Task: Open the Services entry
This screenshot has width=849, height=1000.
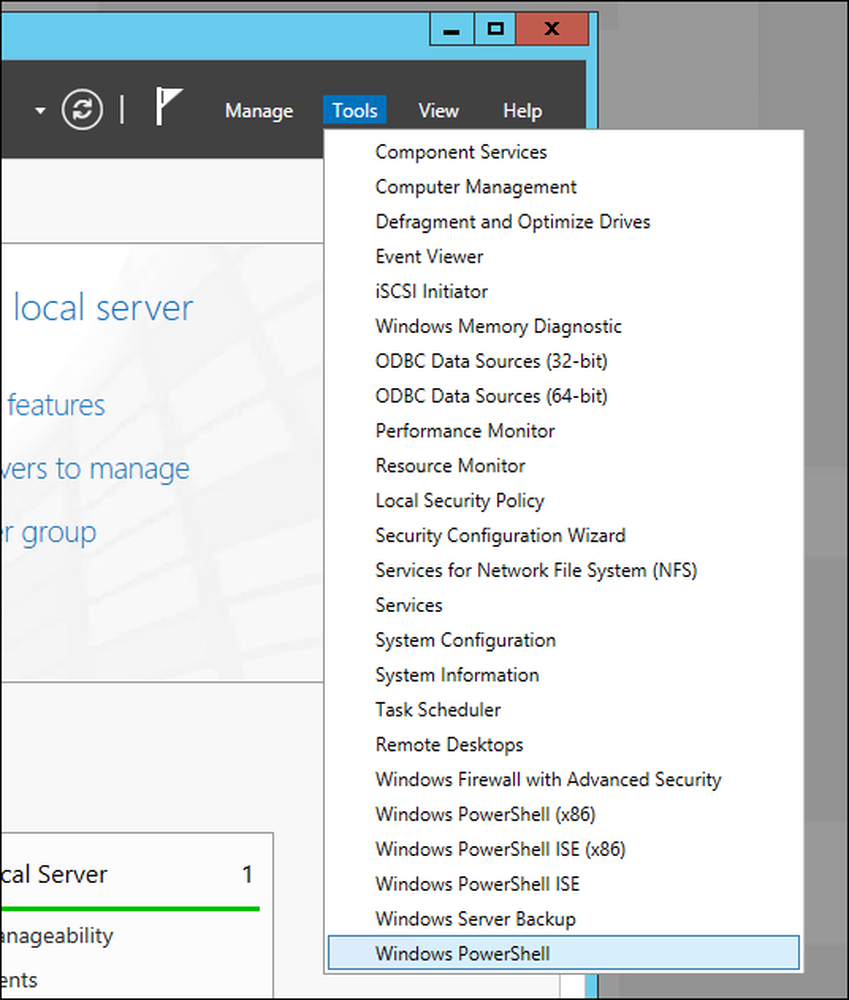Action: [x=564, y=605]
